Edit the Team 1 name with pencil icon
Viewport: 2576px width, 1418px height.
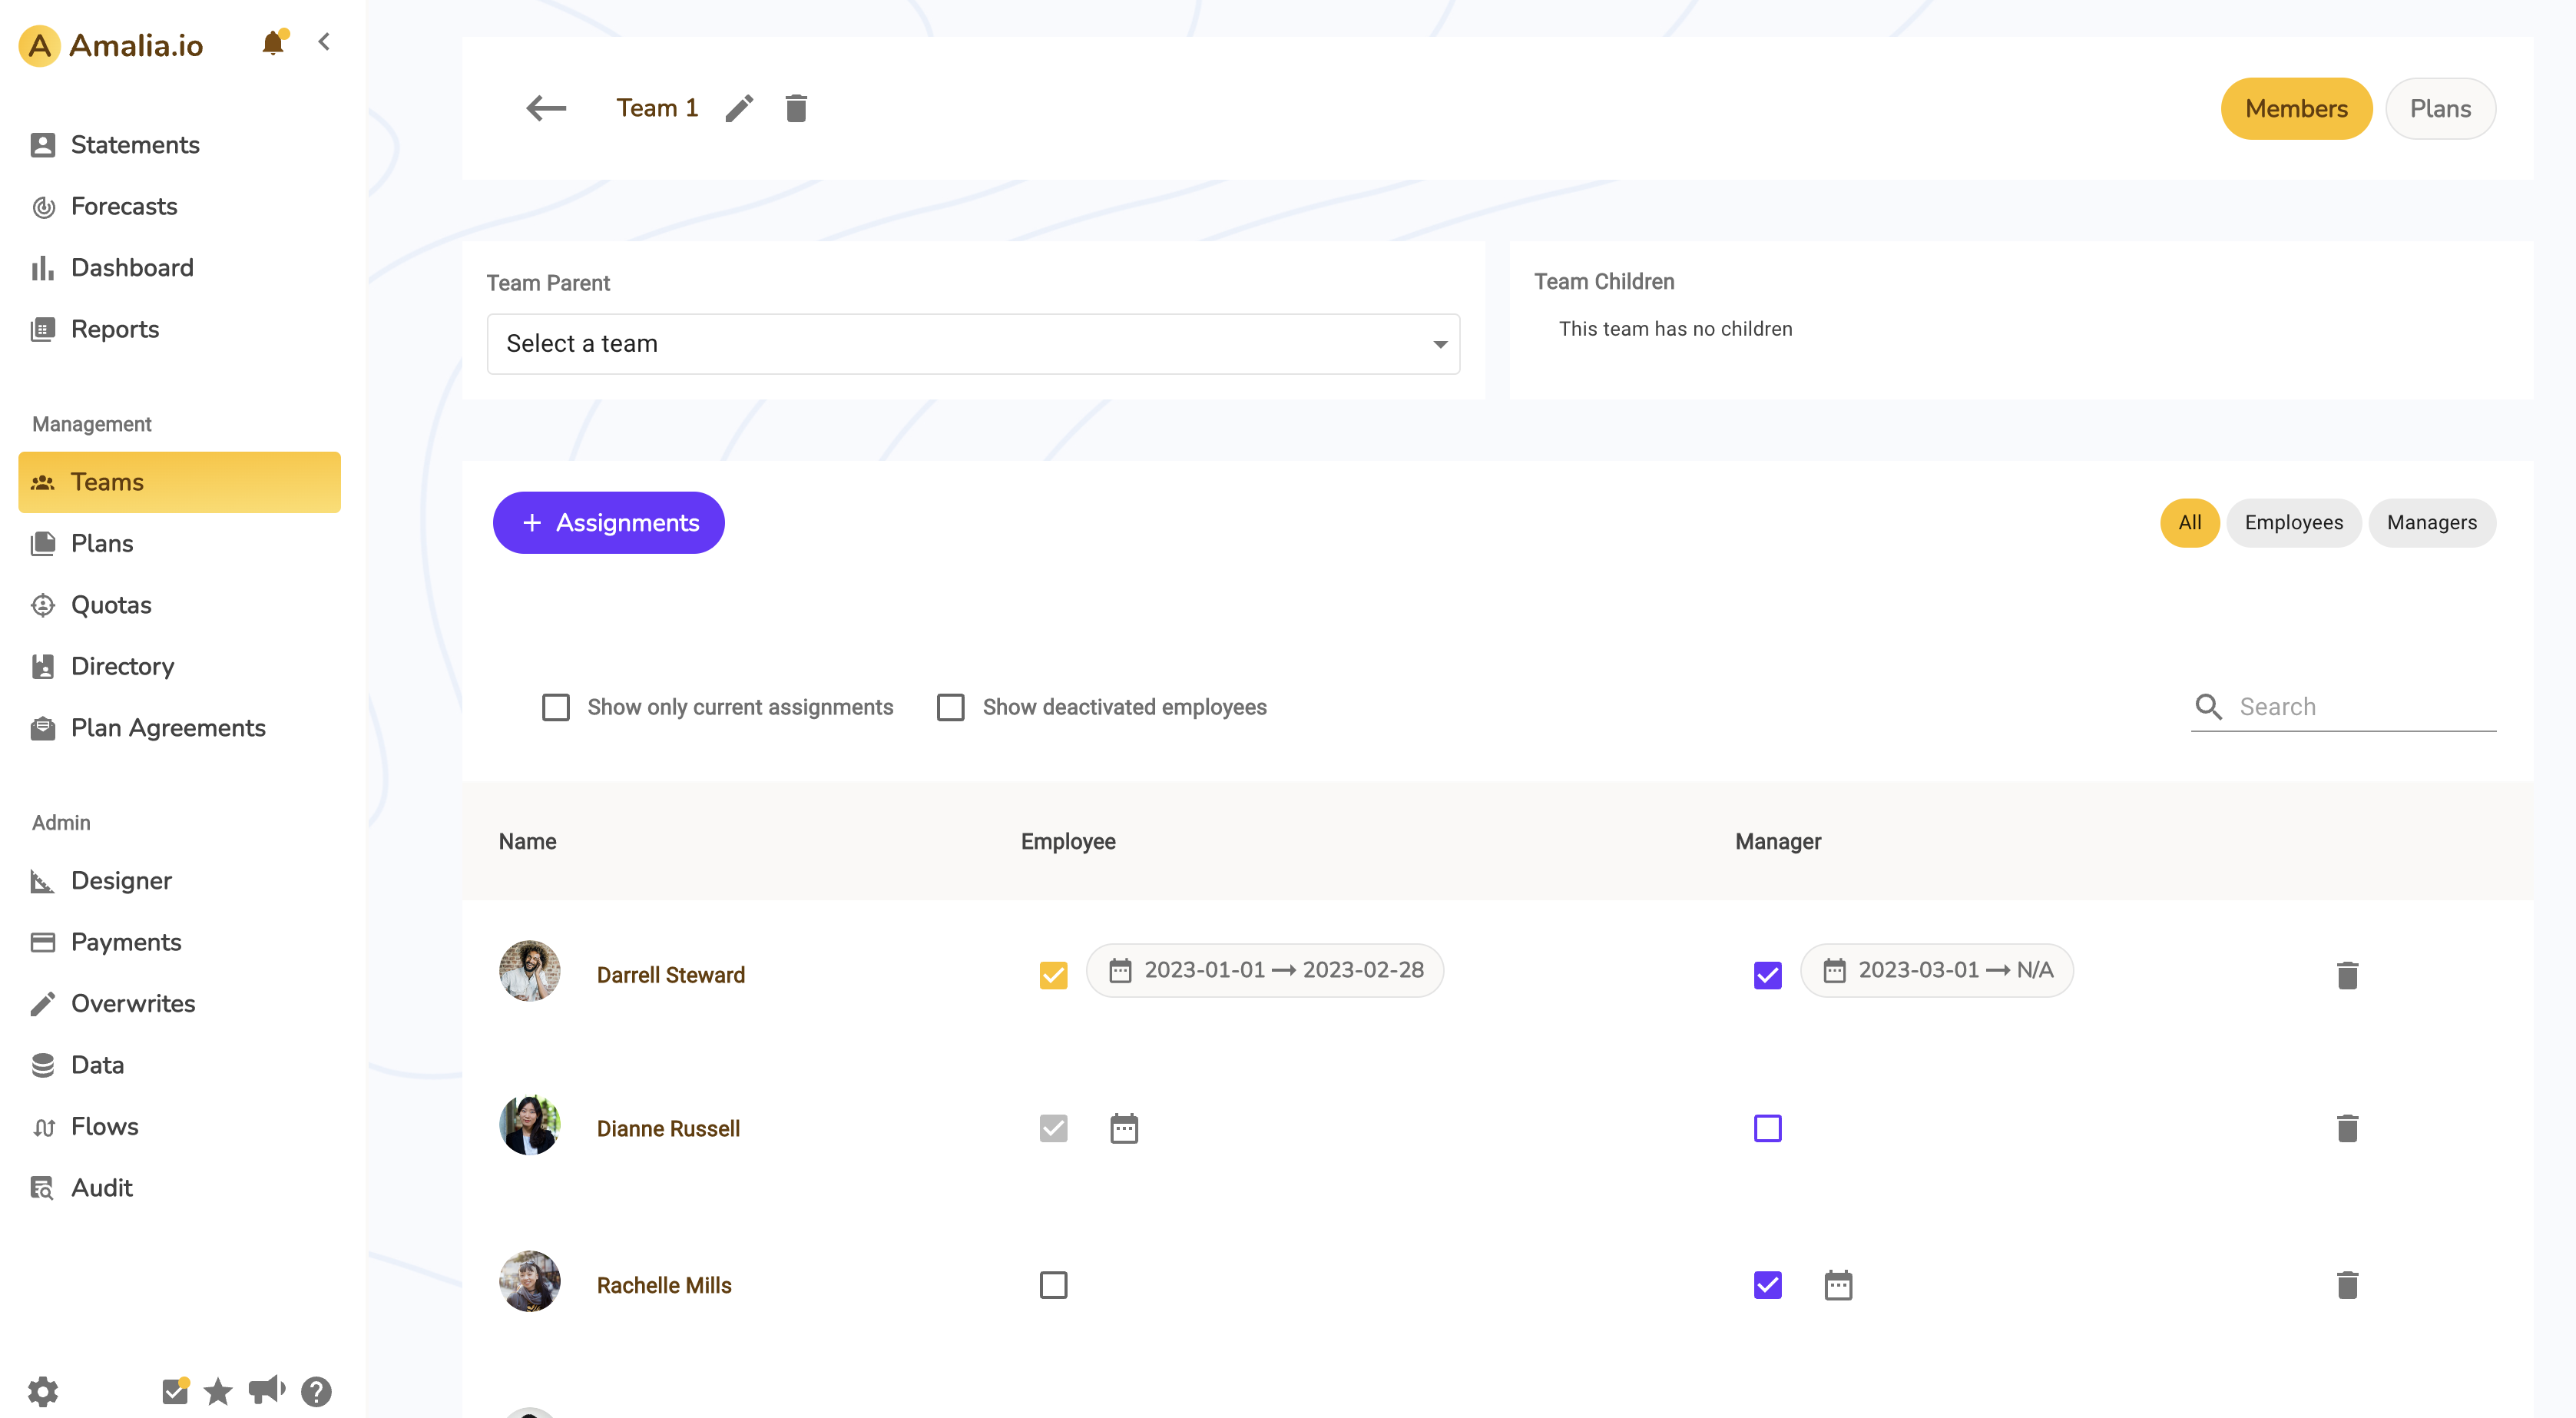pyautogui.click(x=739, y=108)
